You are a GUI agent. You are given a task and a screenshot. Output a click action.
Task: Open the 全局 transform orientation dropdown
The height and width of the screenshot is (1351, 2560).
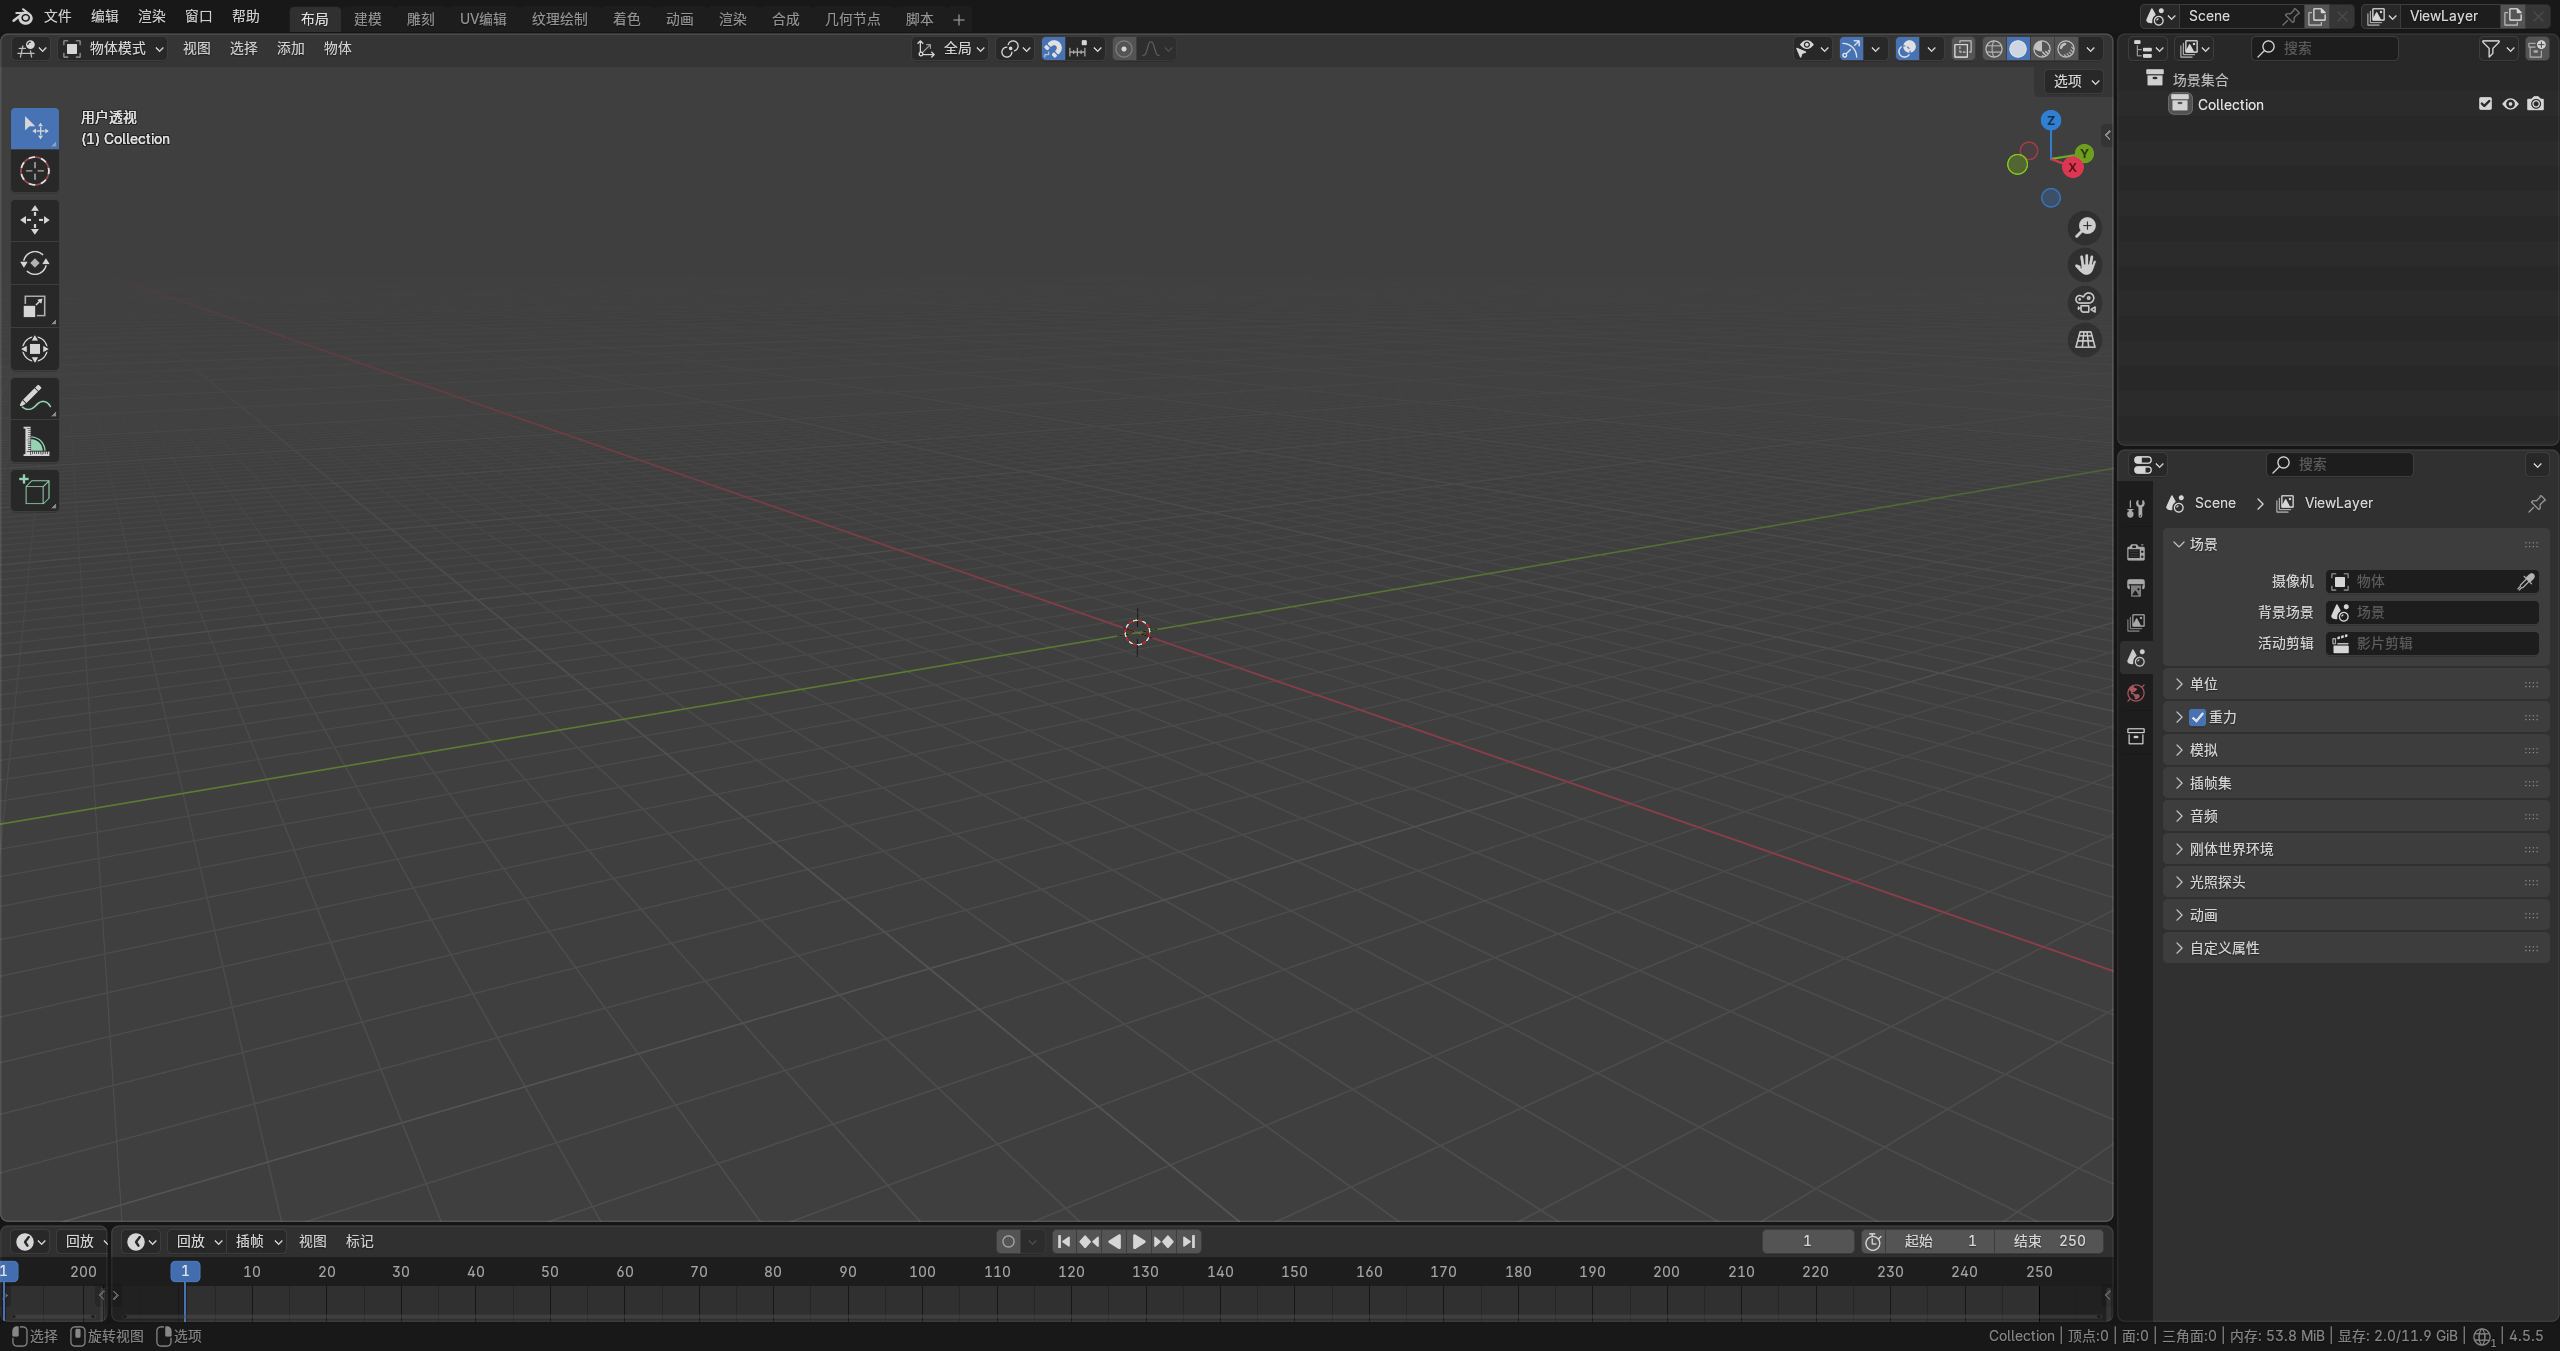[952, 48]
